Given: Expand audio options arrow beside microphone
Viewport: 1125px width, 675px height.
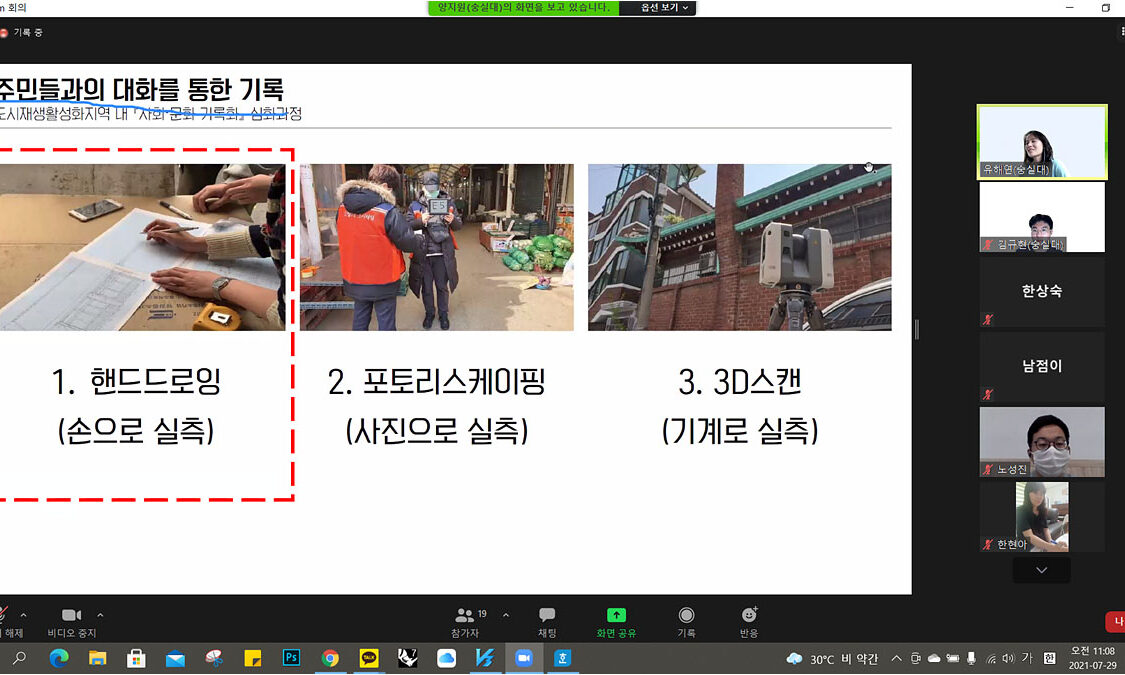Looking at the screenshot, I should coord(24,615).
